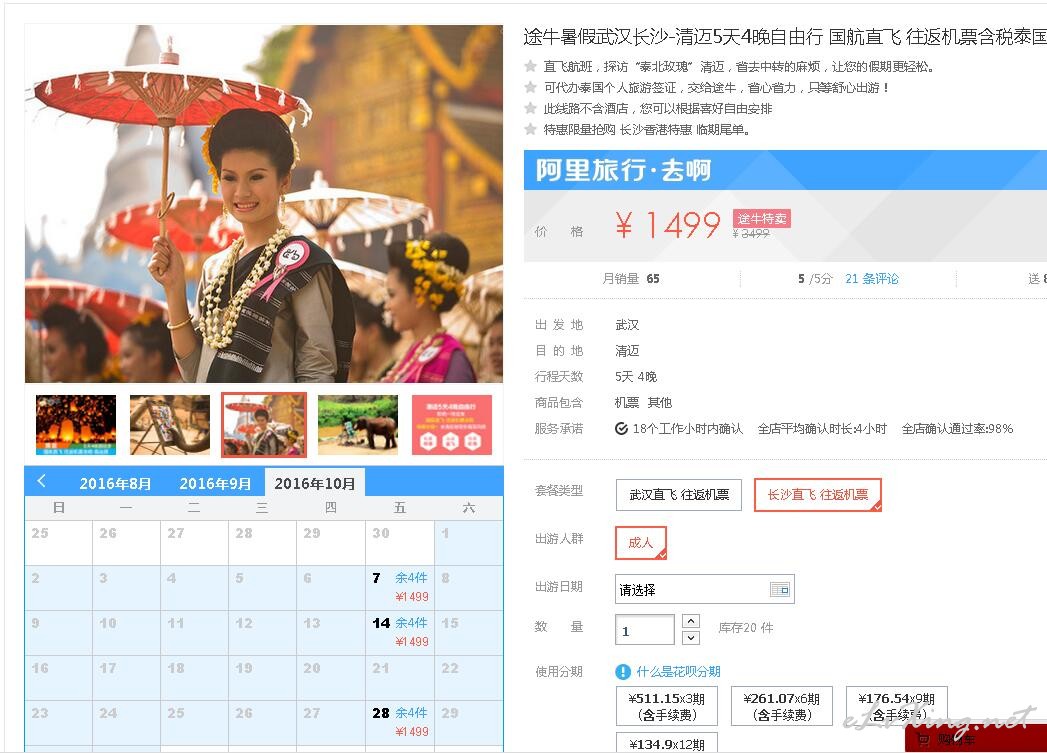This screenshot has height=753, width=1047.
Task: Increase quantity with the up arrow
Action: pos(691,621)
